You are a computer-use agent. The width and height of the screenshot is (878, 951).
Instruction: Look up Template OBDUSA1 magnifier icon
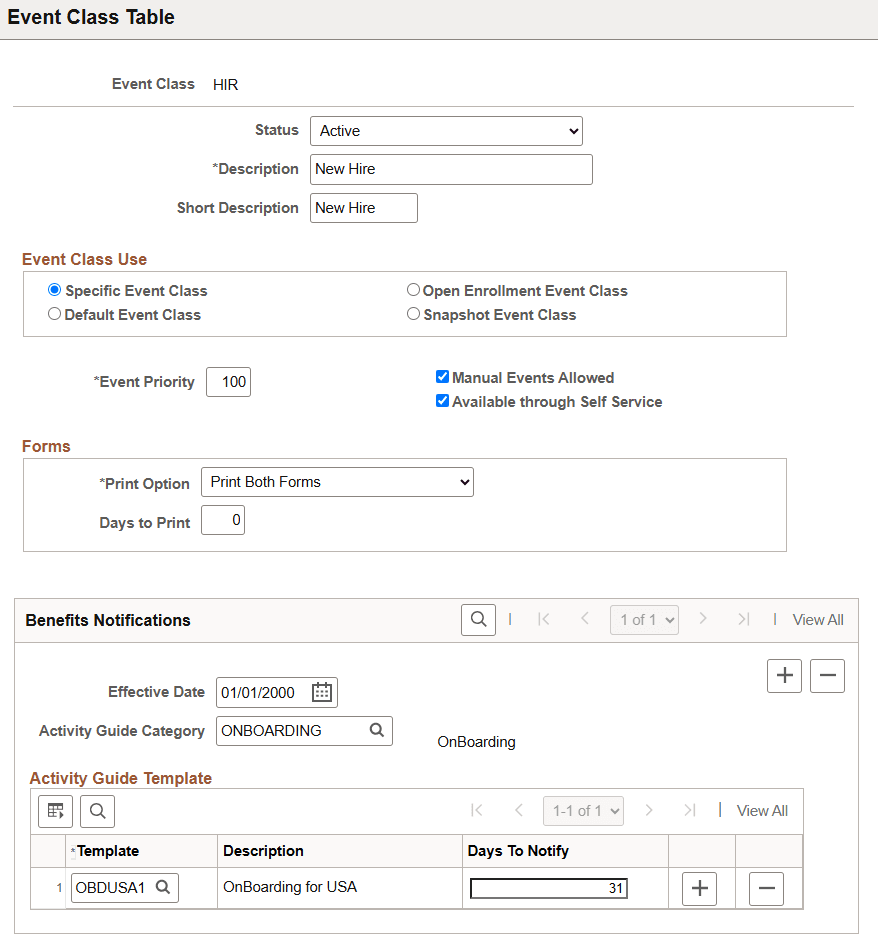click(163, 887)
